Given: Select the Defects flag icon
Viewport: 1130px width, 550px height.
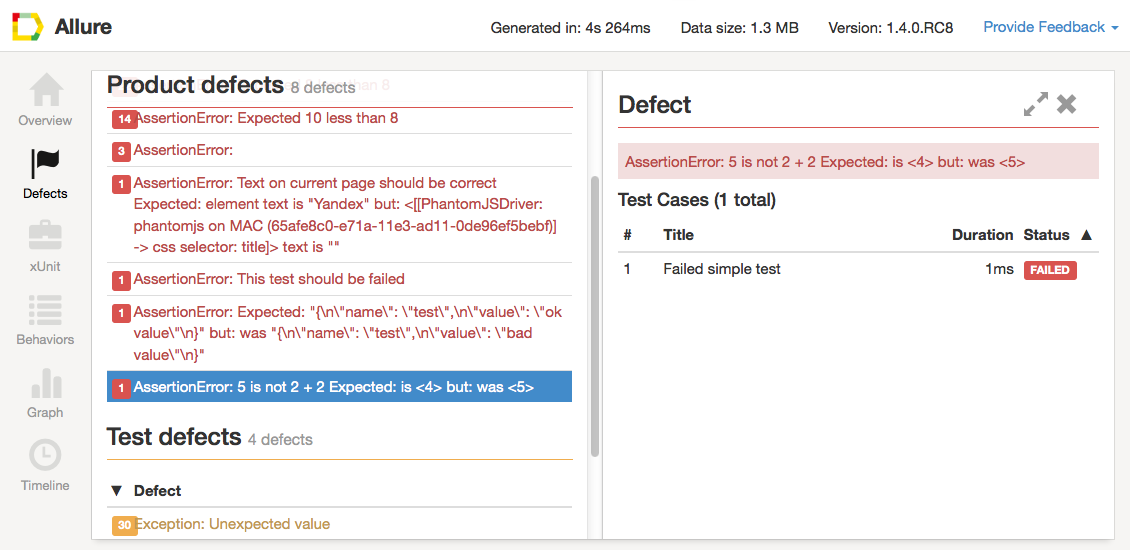Looking at the screenshot, I should click(45, 164).
